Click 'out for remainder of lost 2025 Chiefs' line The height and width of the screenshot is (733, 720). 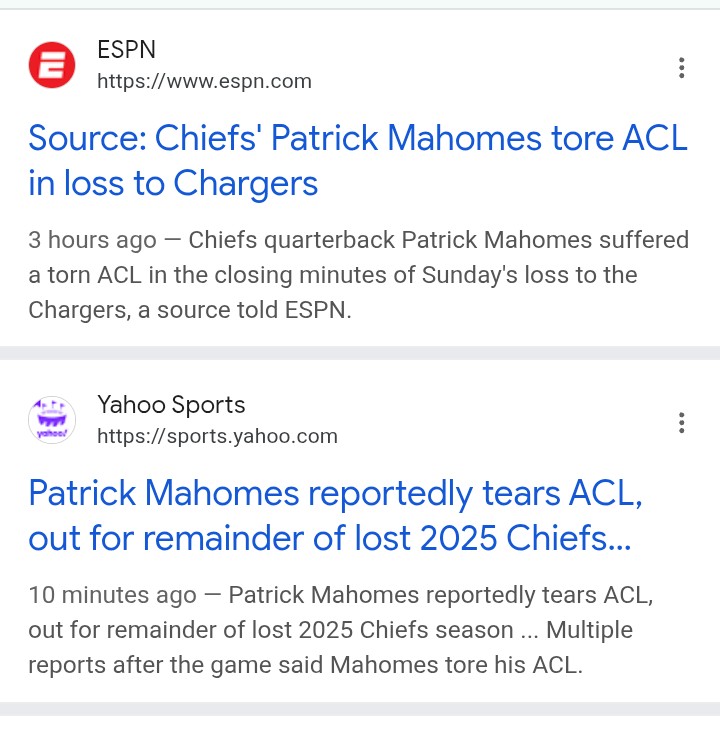pyautogui.click(x=330, y=538)
